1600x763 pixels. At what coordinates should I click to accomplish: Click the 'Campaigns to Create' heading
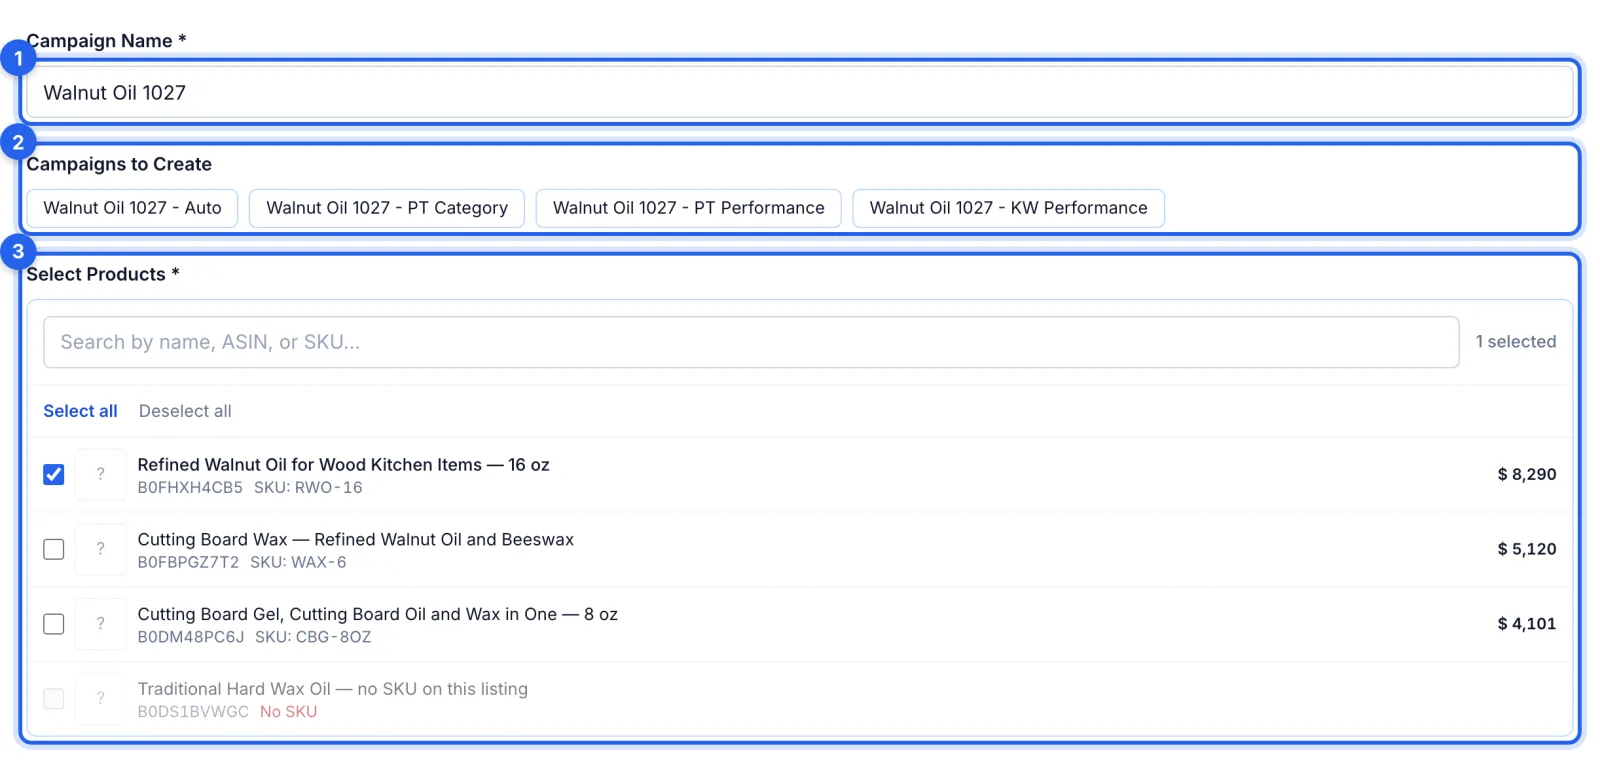pyautogui.click(x=119, y=164)
